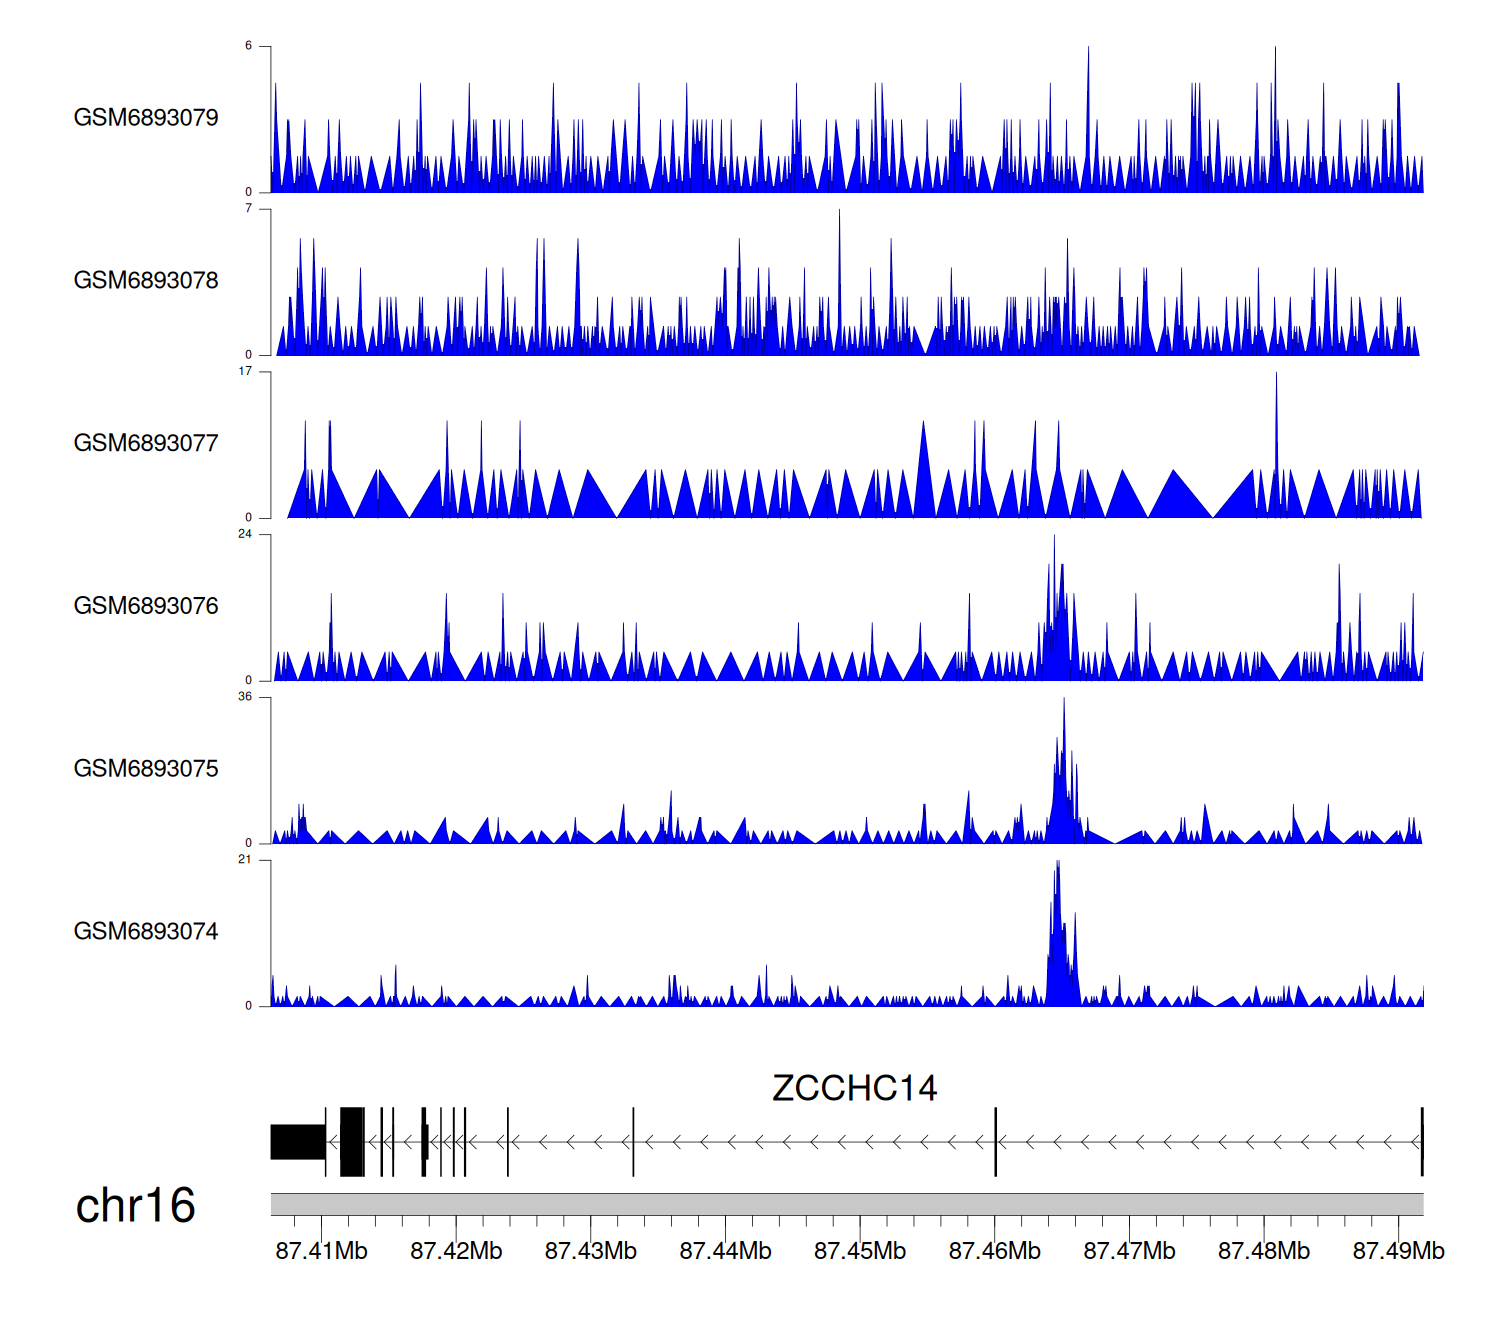Select the GSM6893078 track label
Viewport: 1500px width, 1320px height.
146,281
